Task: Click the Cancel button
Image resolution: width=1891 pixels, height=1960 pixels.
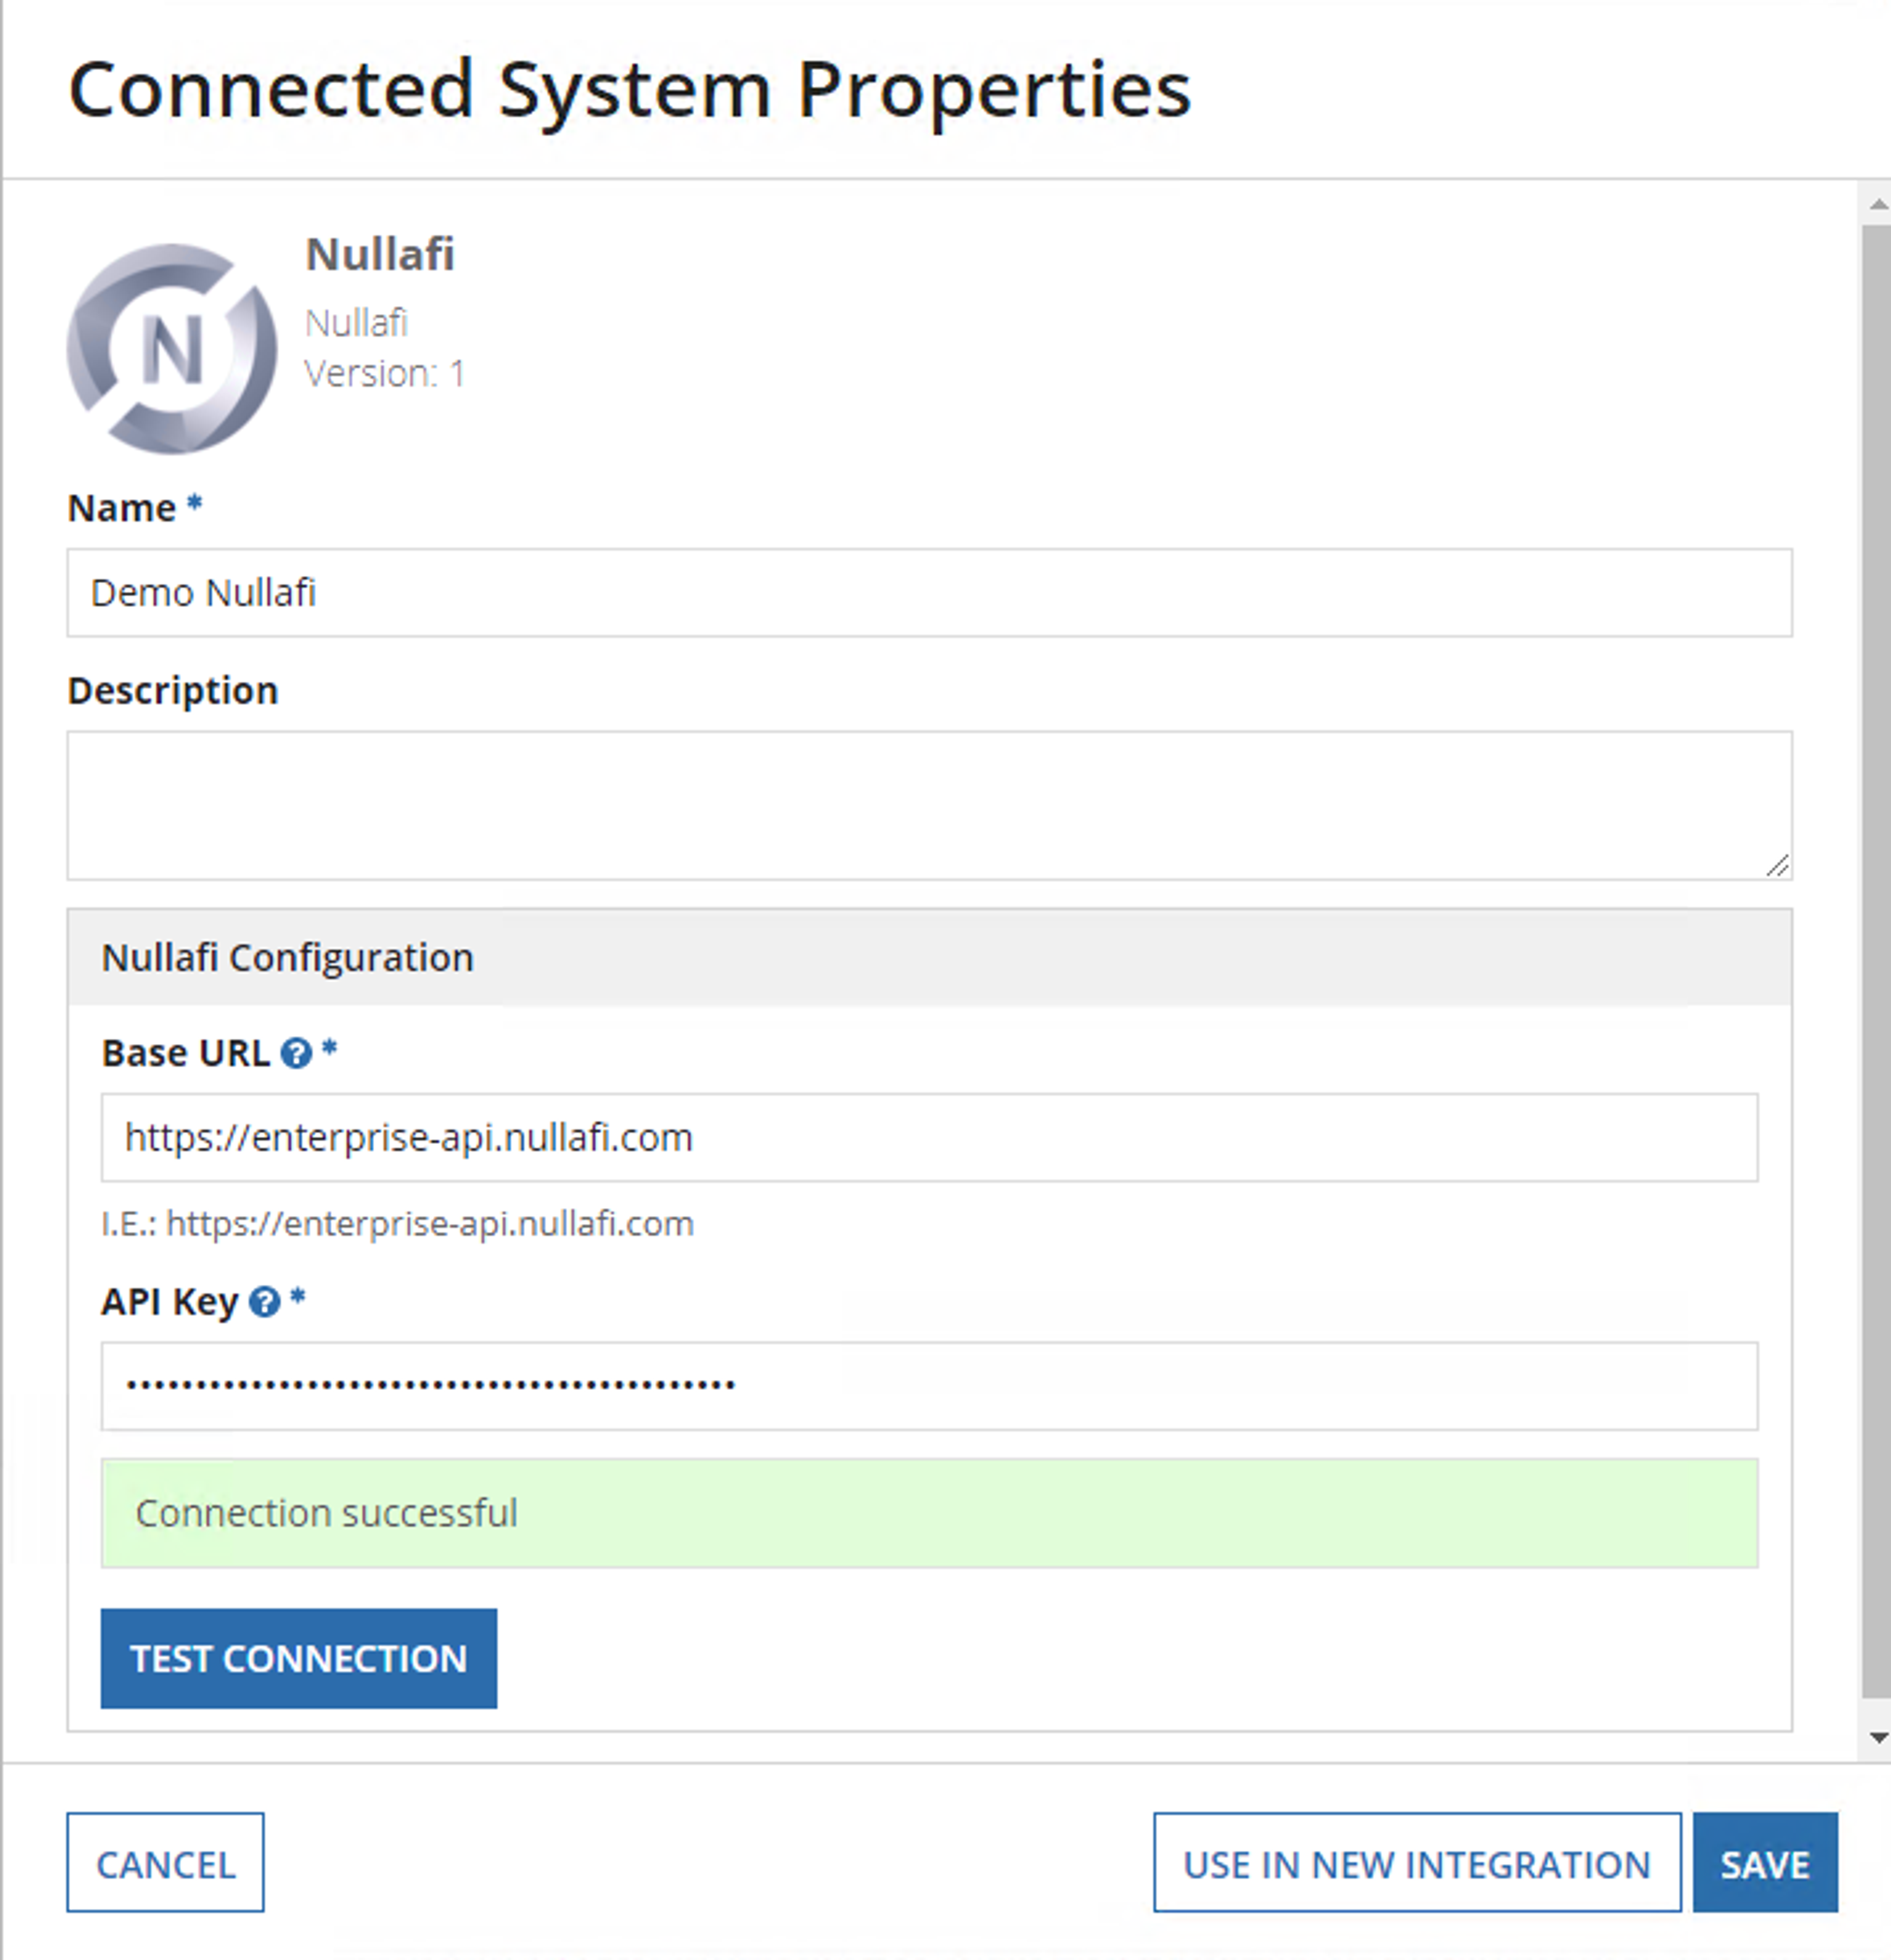Action: coord(166,1862)
